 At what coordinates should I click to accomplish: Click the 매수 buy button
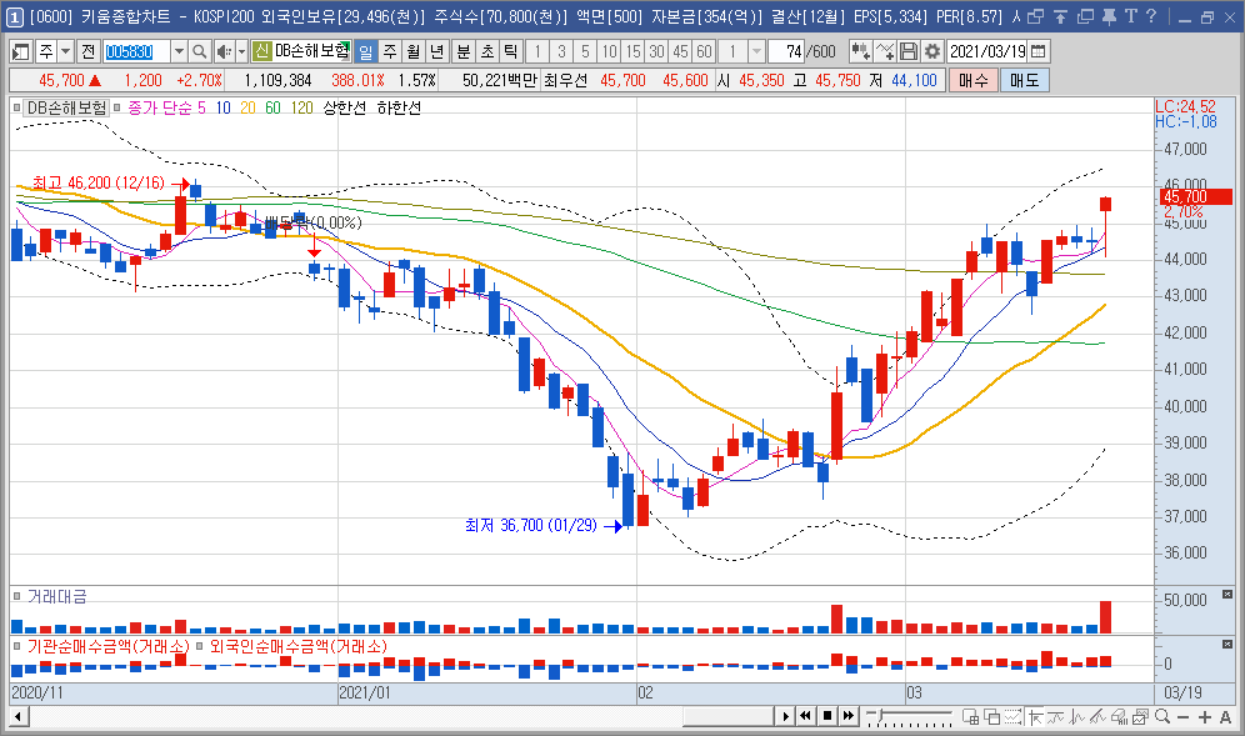(973, 81)
